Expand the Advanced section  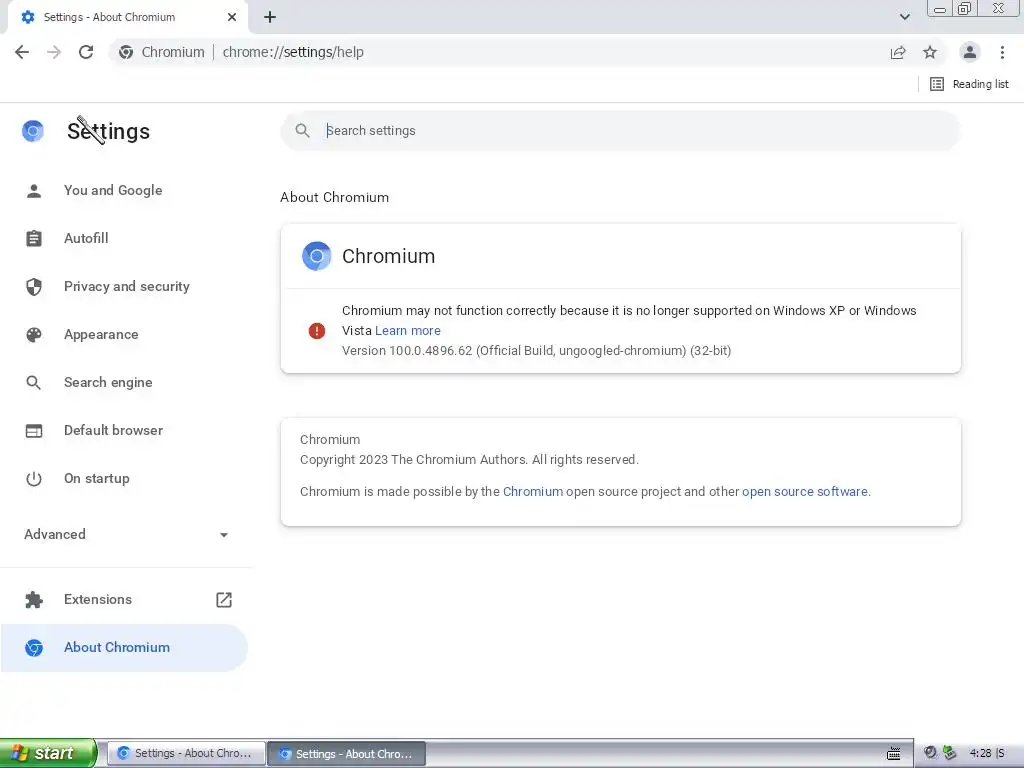point(125,534)
